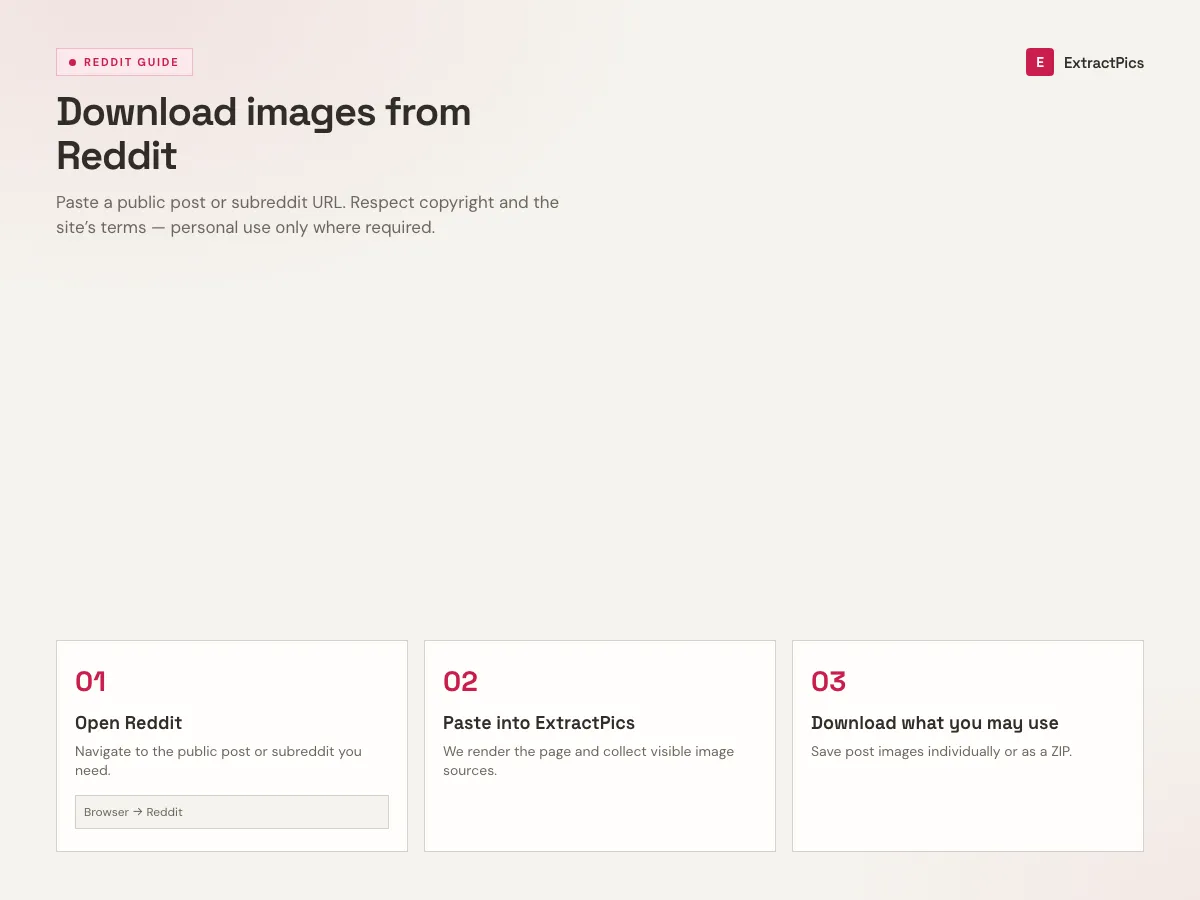Click the Download what you may use title
This screenshot has width=1200, height=900.
pyautogui.click(x=935, y=723)
